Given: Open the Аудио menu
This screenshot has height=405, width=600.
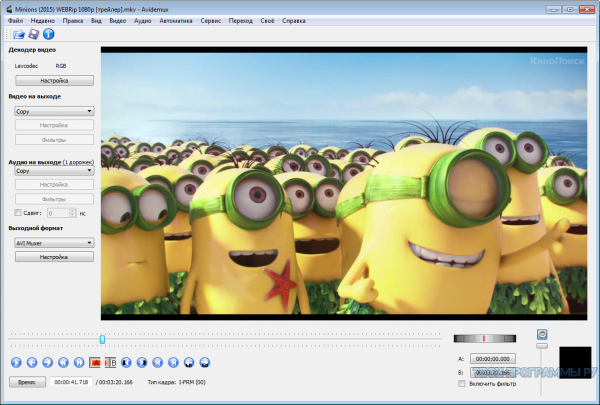Looking at the screenshot, I should click(x=143, y=21).
